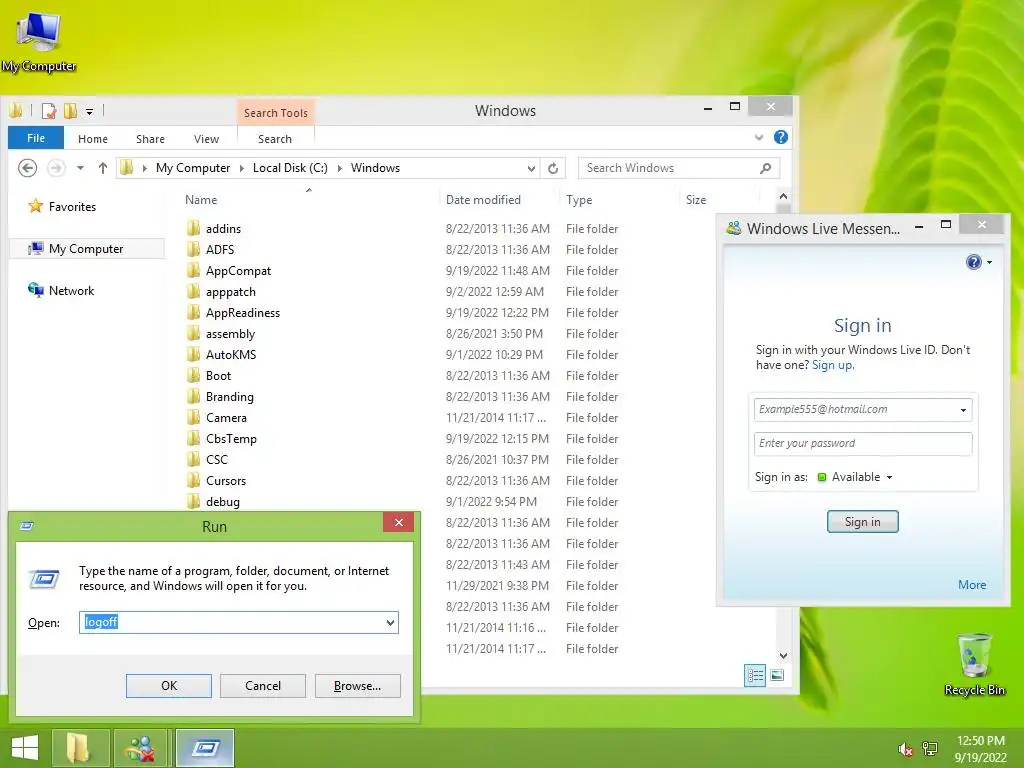Open the Home ribbon tab
The image size is (1024, 768).
pos(93,138)
